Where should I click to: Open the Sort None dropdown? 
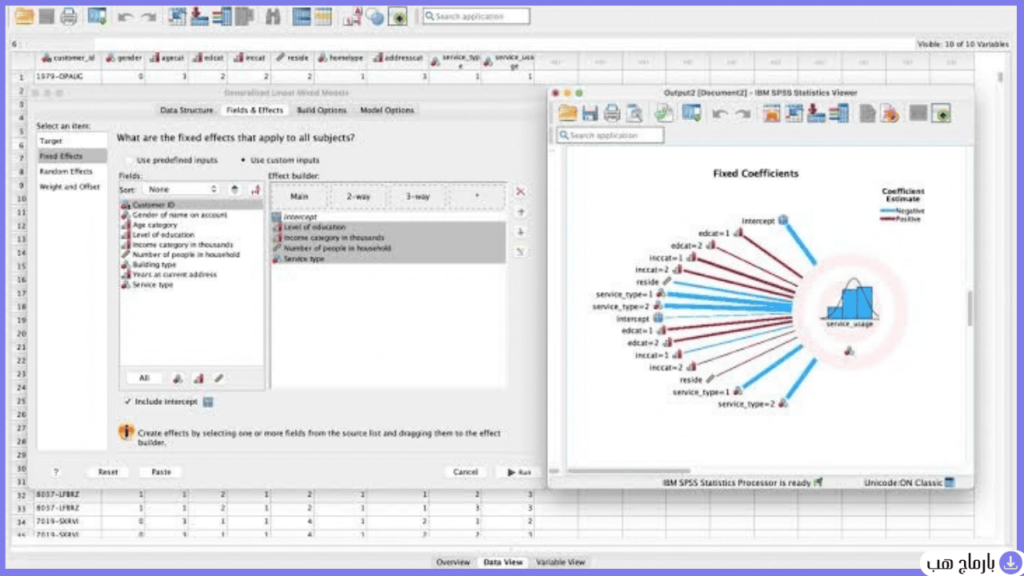coord(182,189)
